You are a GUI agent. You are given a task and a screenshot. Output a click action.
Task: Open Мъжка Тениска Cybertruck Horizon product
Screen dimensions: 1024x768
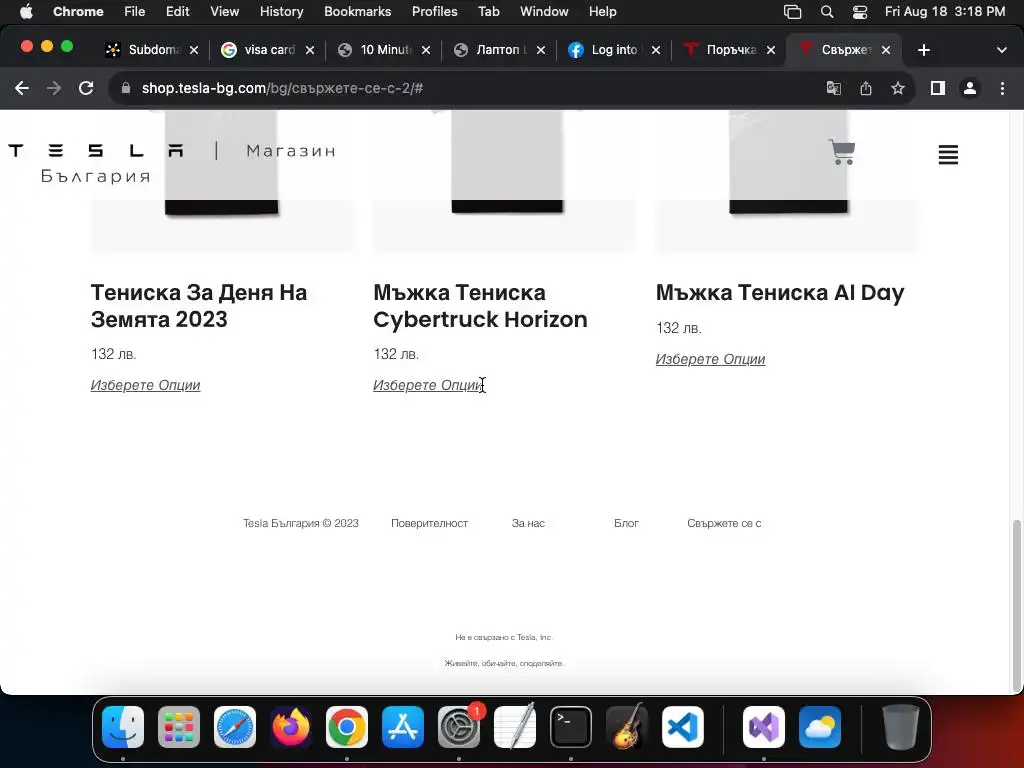(480, 306)
